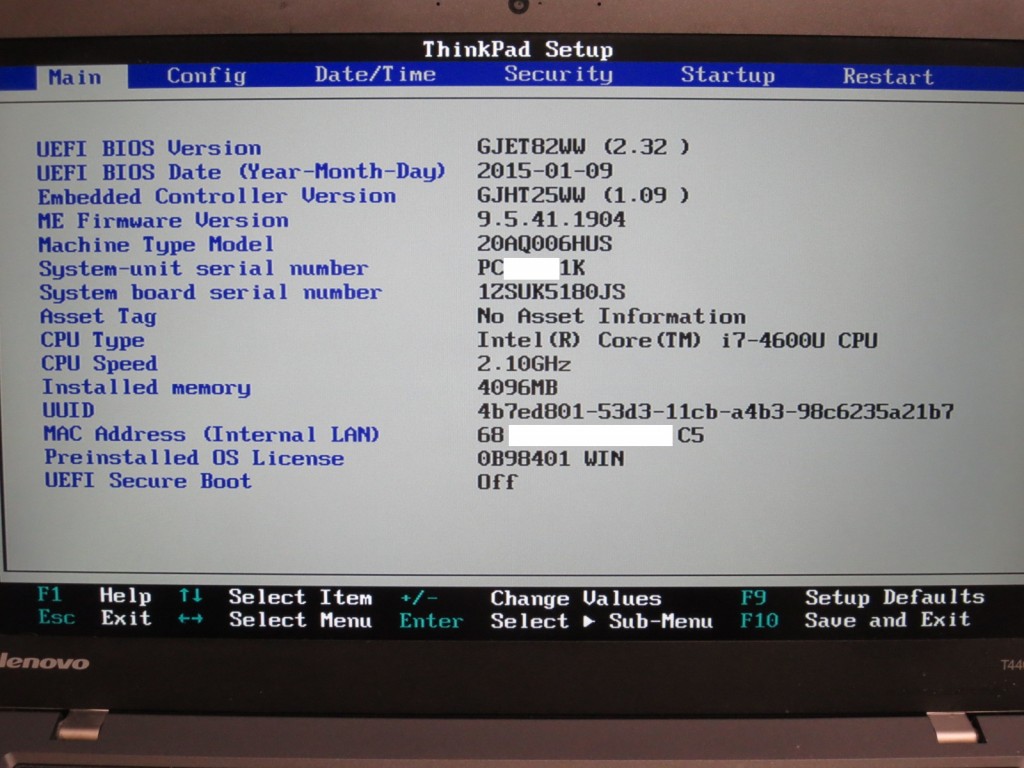Click the up/down arrows key hint
The image size is (1024, 768).
190,596
